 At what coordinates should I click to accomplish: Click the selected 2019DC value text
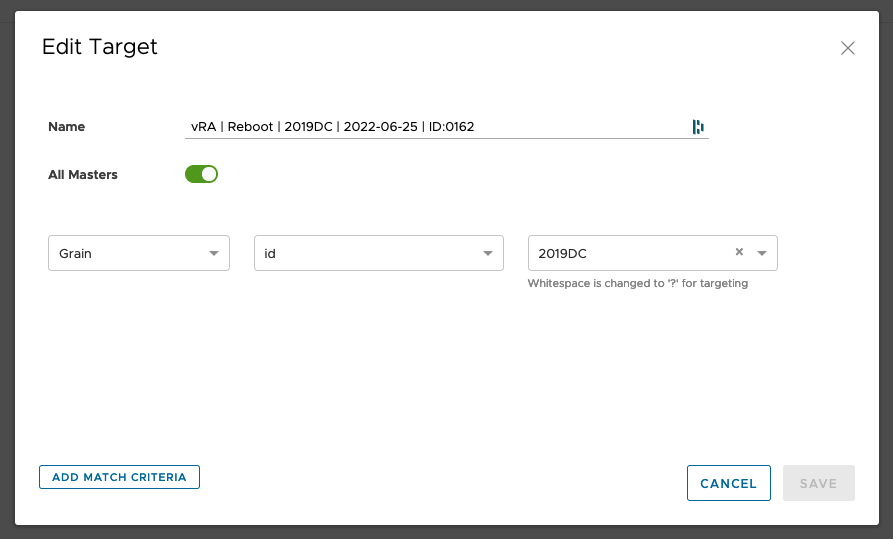point(563,254)
